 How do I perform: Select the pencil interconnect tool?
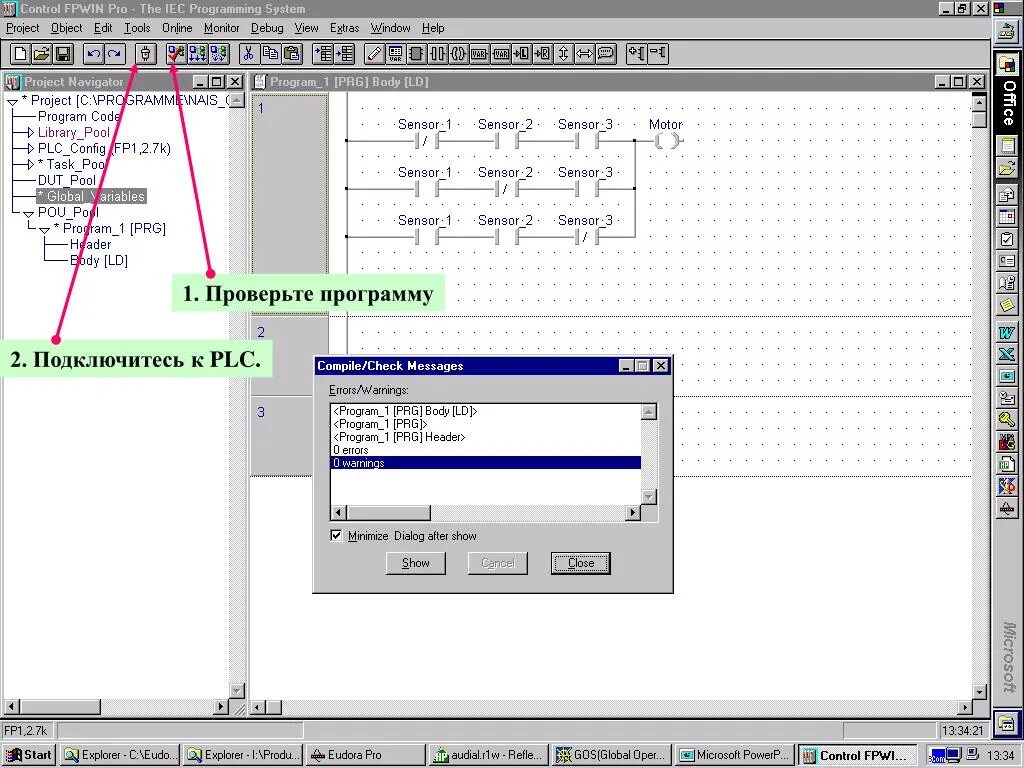click(x=374, y=54)
